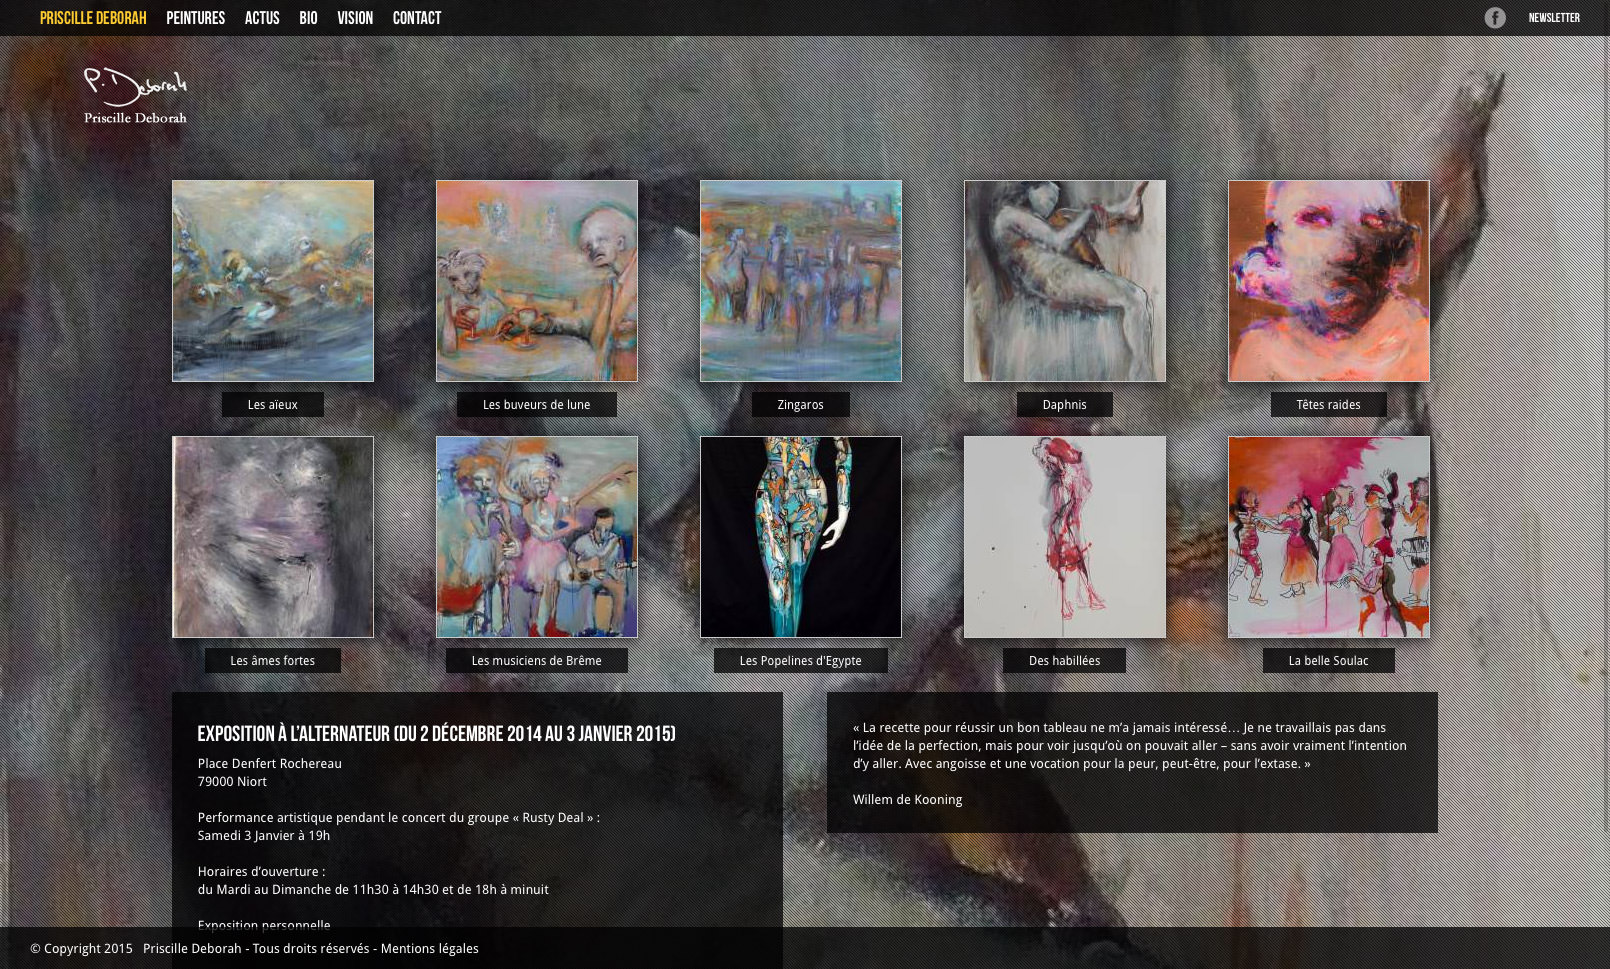The width and height of the screenshot is (1610, 969).
Task: Open the Peintures menu item
Action: 195,18
